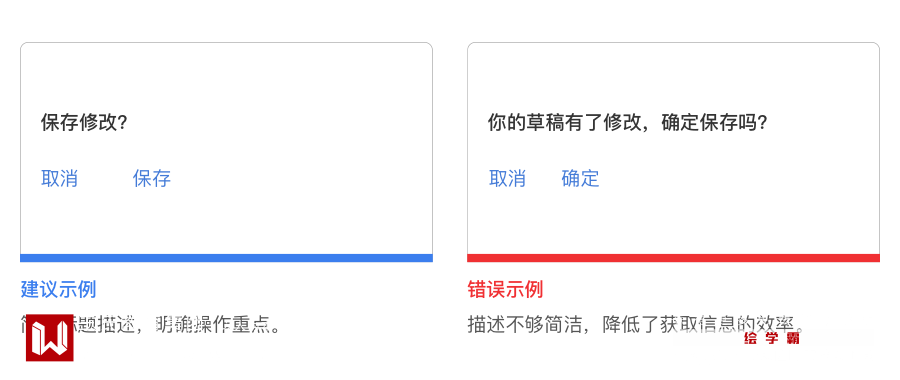The width and height of the screenshot is (900, 380).
Task: Click the 保存 button
Action: [152, 179]
